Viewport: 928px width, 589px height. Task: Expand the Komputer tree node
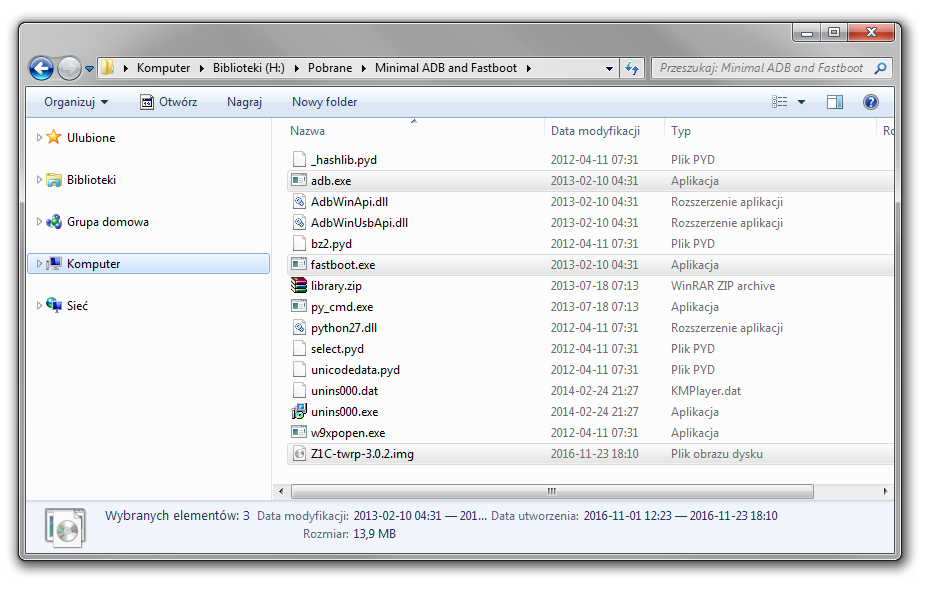(x=39, y=263)
